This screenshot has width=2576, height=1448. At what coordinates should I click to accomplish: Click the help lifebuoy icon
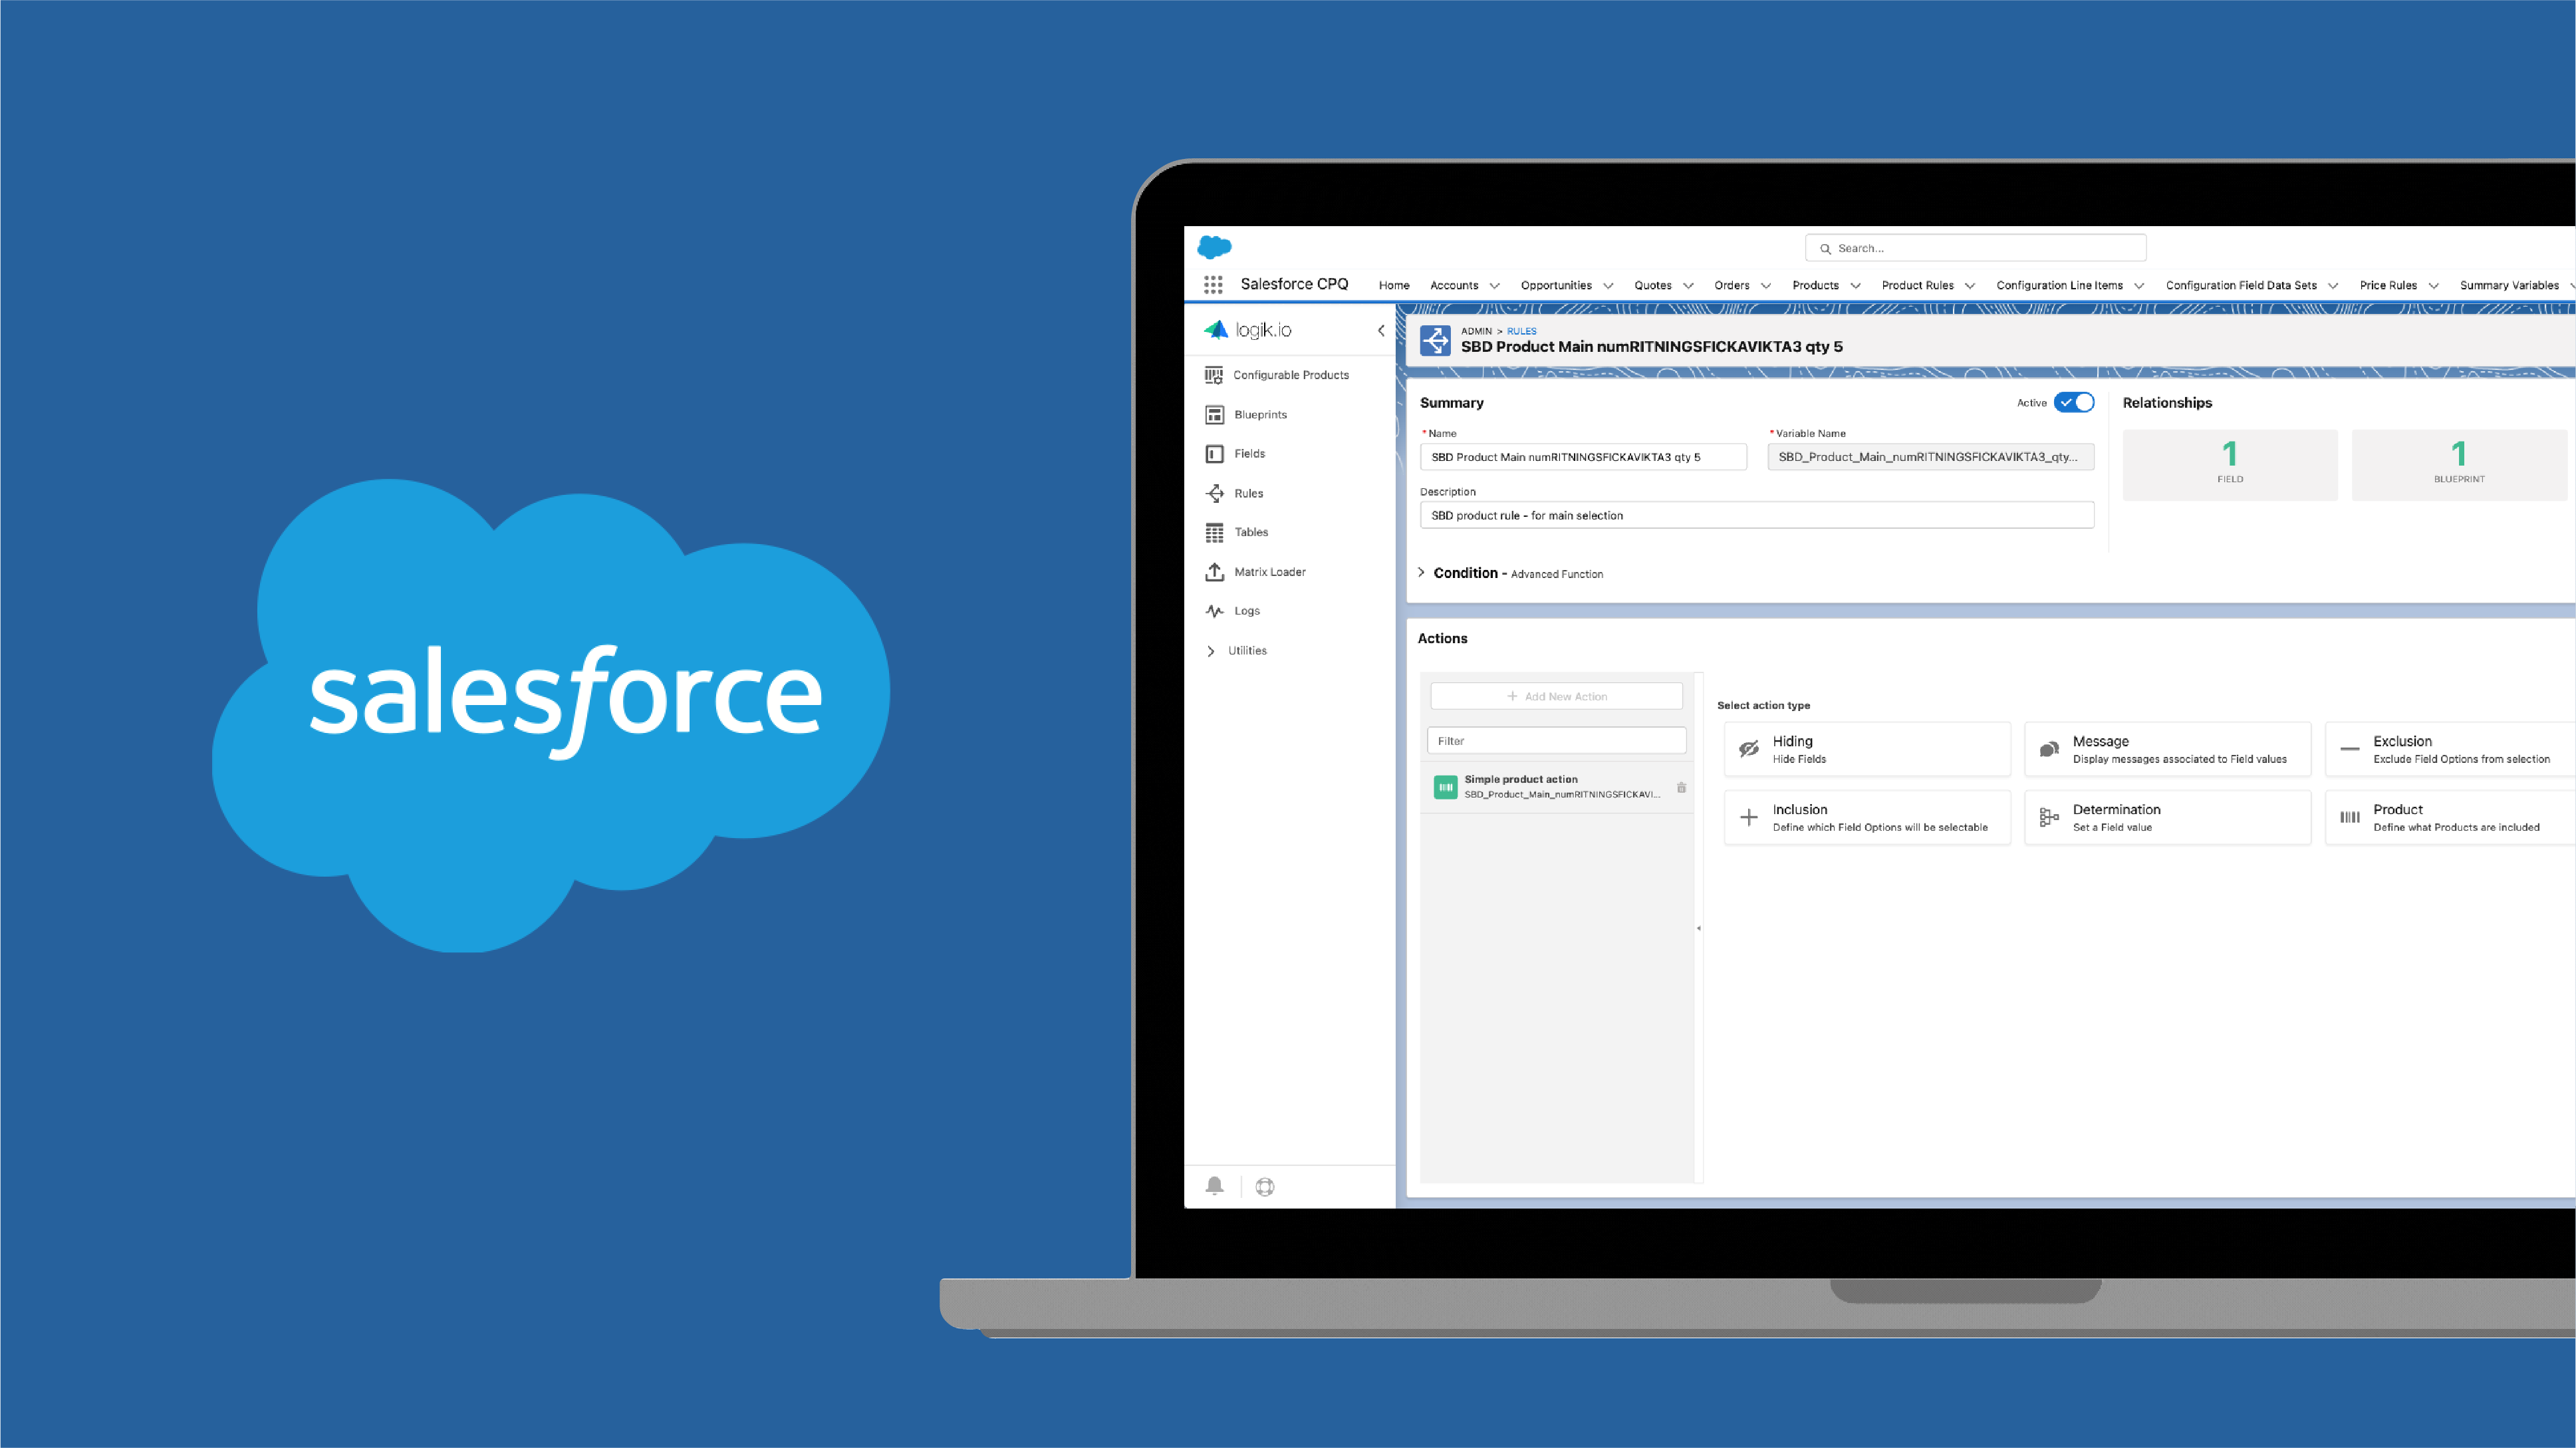pyautogui.click(x=1265, y=1187)
